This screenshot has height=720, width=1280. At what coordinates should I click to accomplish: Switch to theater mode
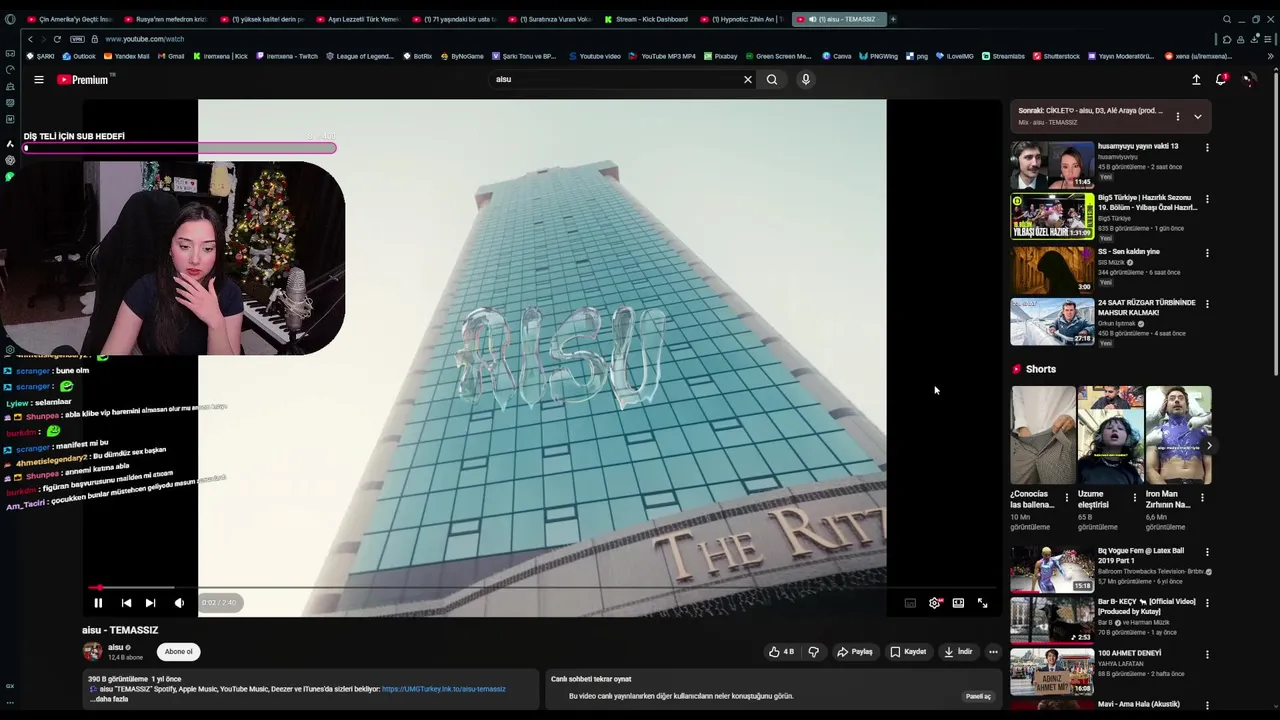958,603
